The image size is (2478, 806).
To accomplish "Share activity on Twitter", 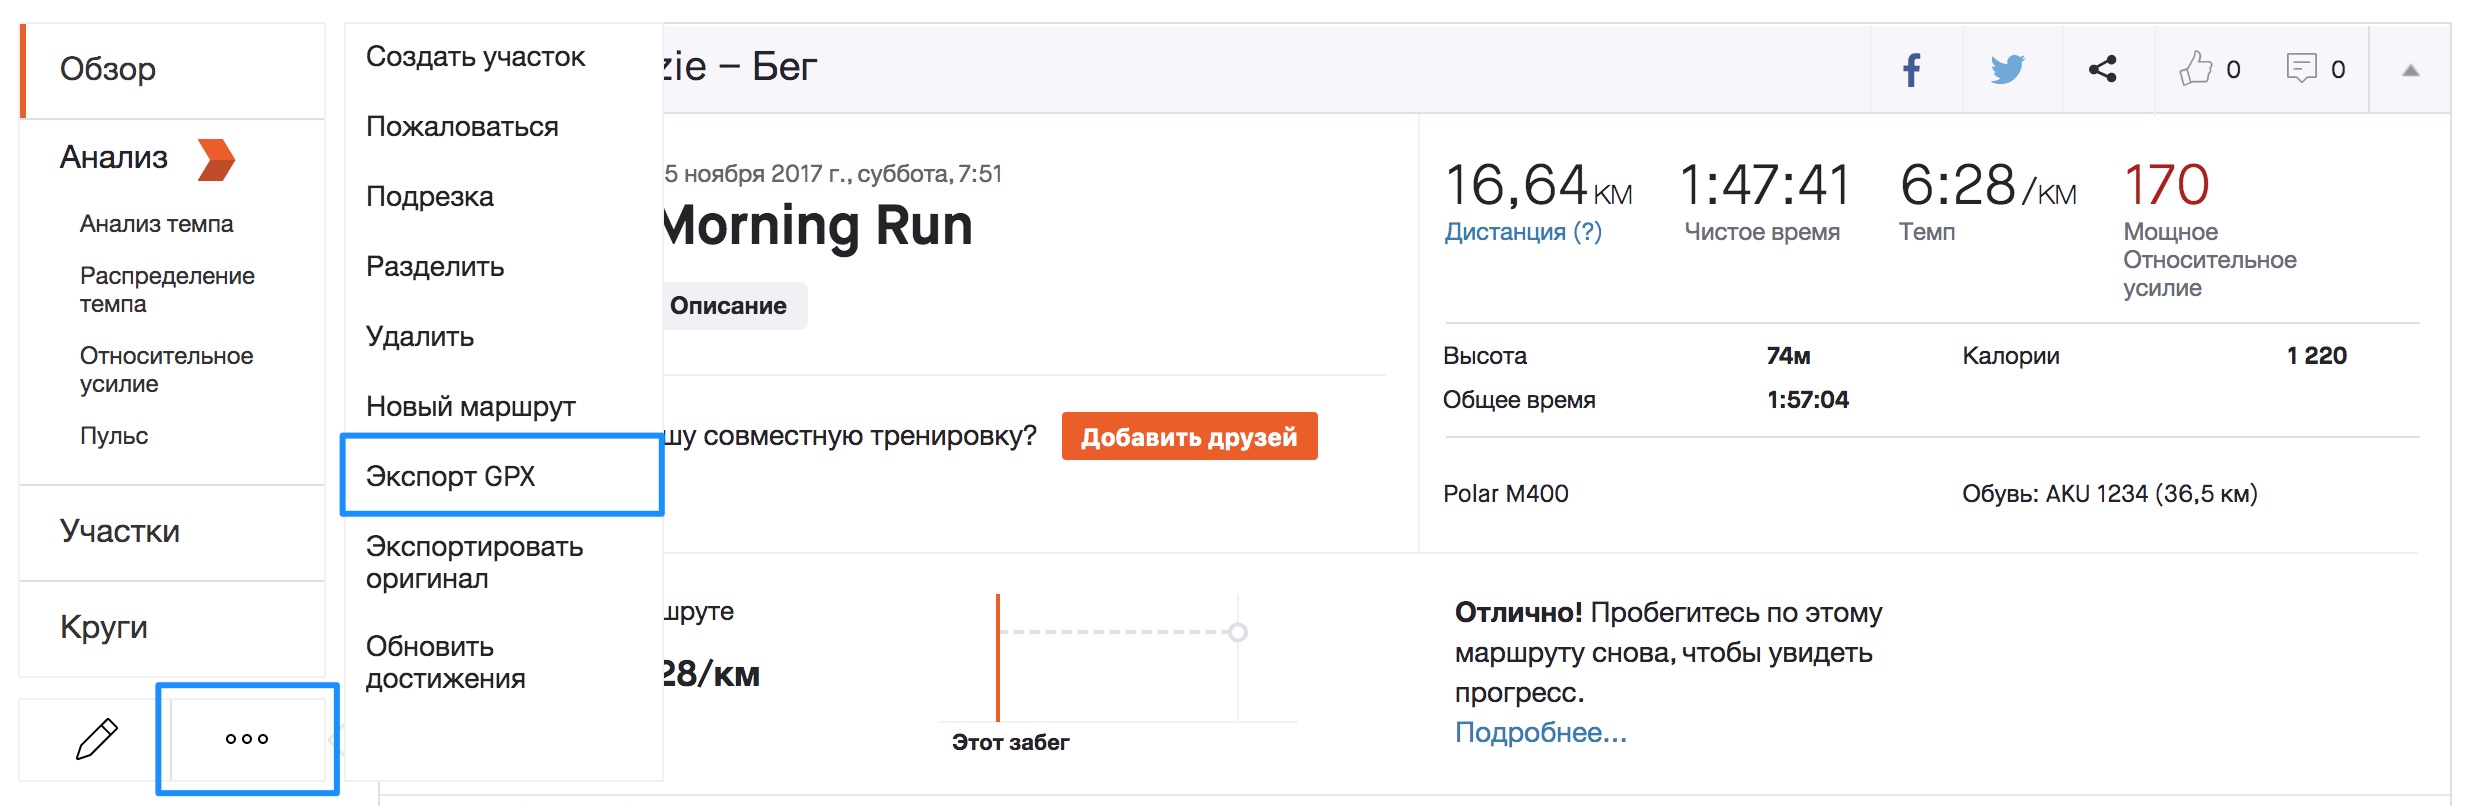I will (2007, 69).
